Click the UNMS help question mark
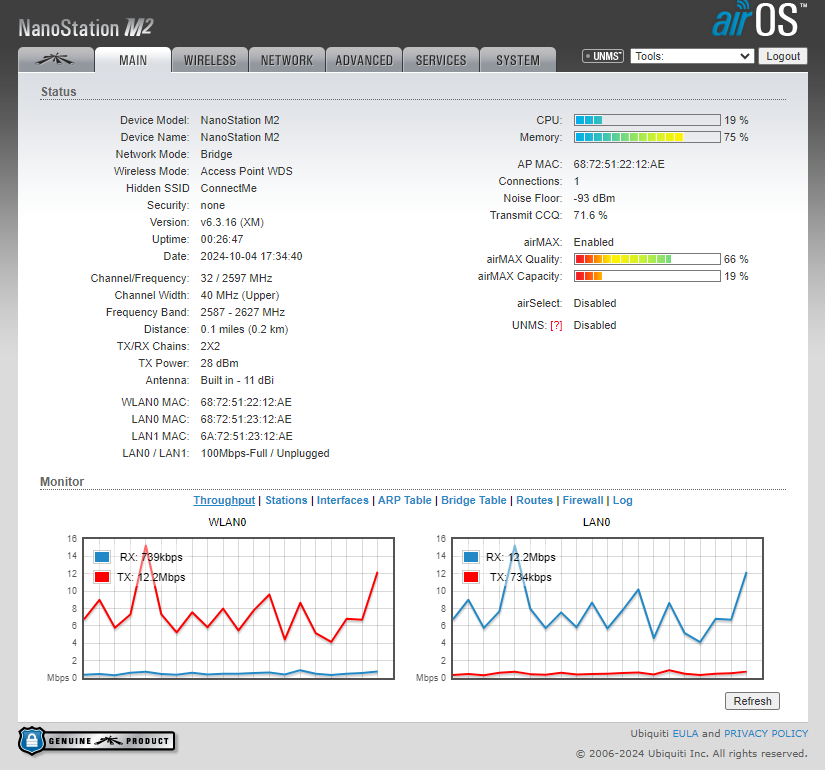The width and height of the screenshot is (825, 770). [556, 325]
